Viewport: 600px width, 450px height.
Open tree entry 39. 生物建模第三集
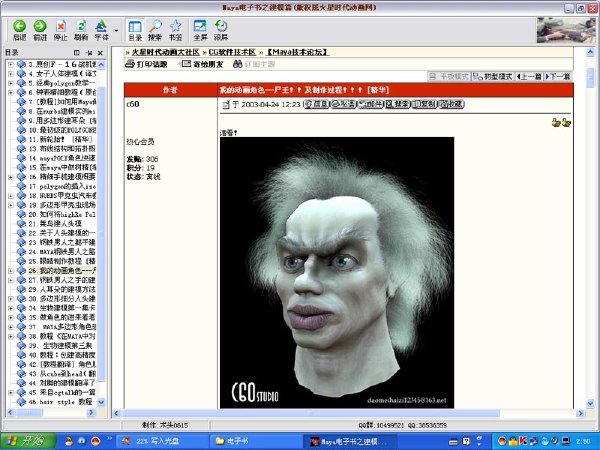[x=60, y=346]
